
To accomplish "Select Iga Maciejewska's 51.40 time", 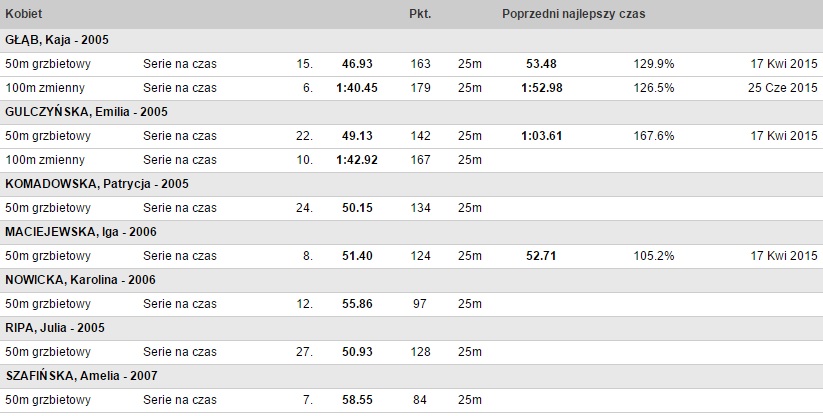I will [357, 256].
